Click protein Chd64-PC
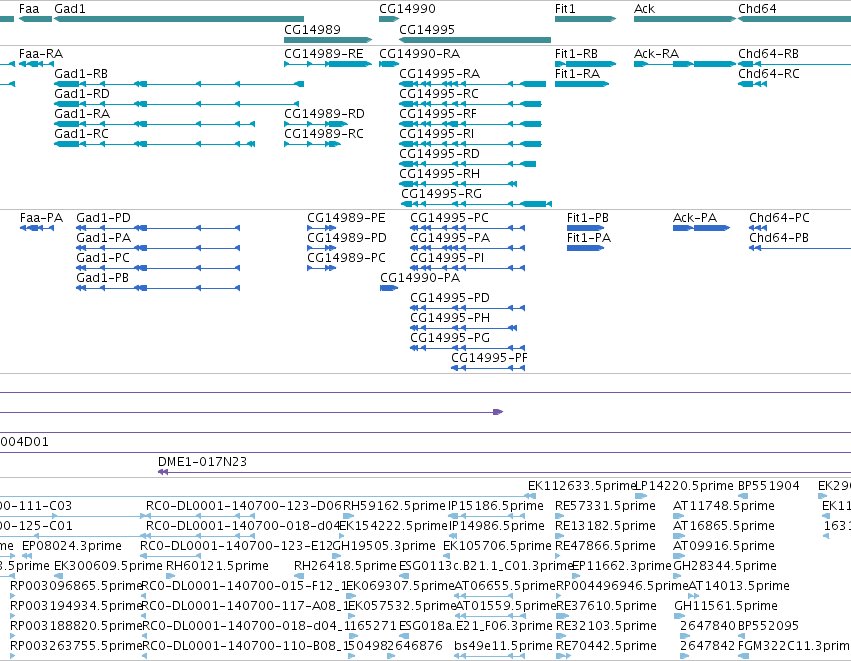The image size is (851, 661). tap(758, 228)
